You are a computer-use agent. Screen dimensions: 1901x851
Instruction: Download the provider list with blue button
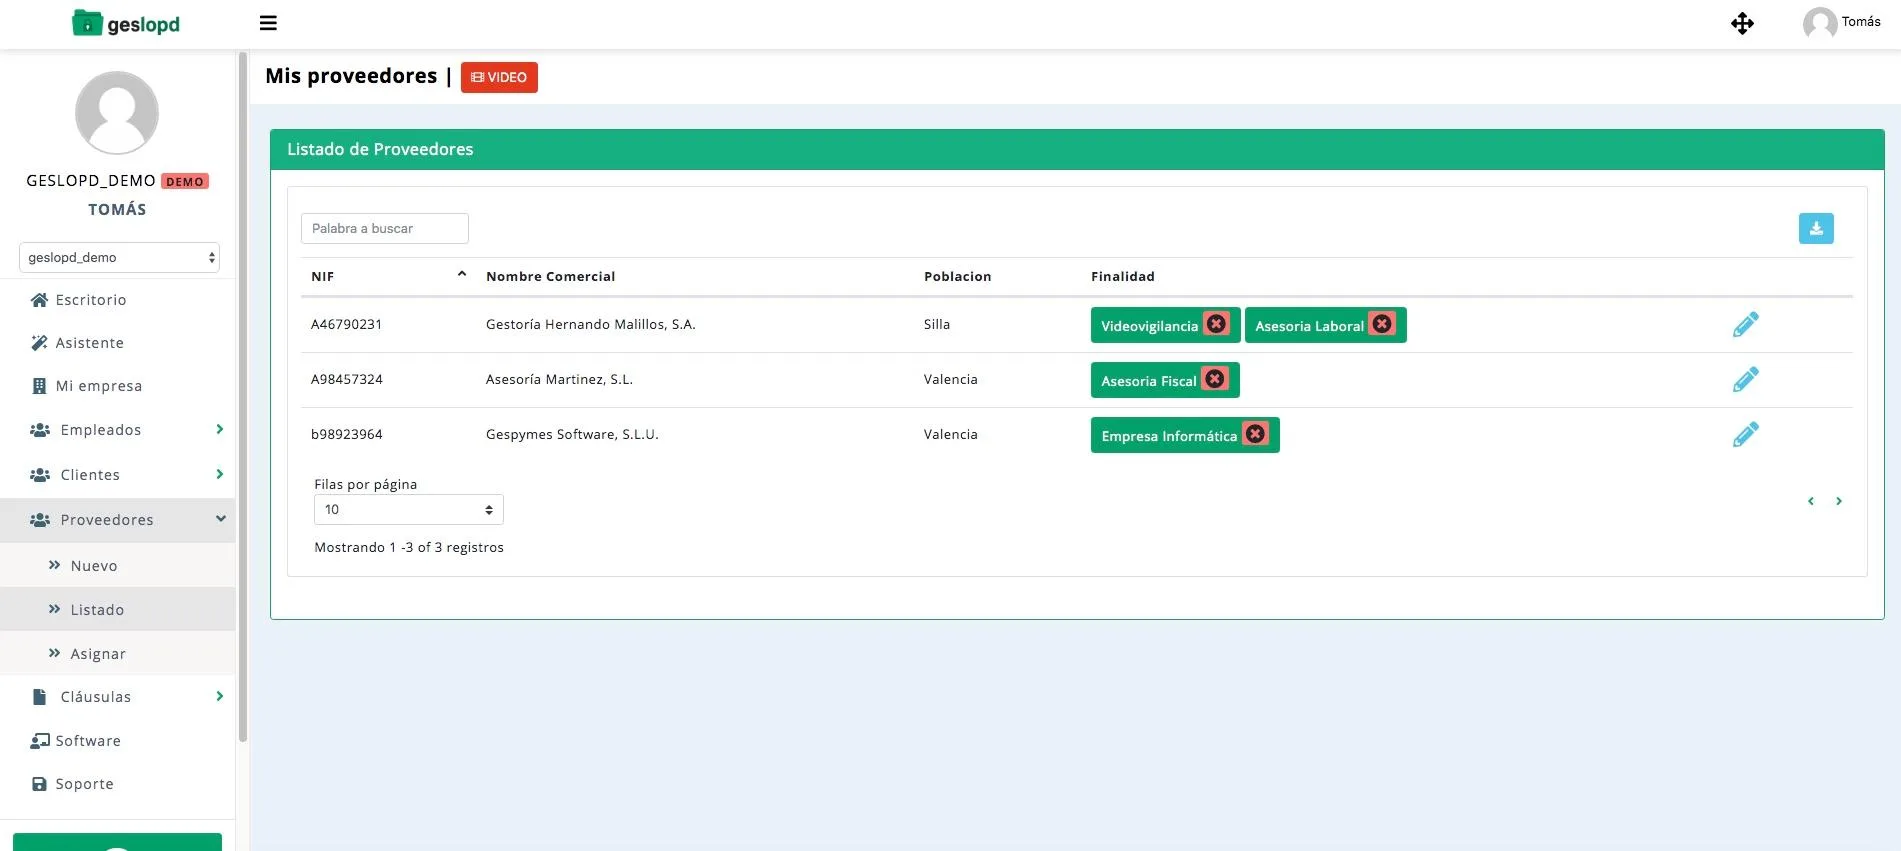tap(1816, 228)
